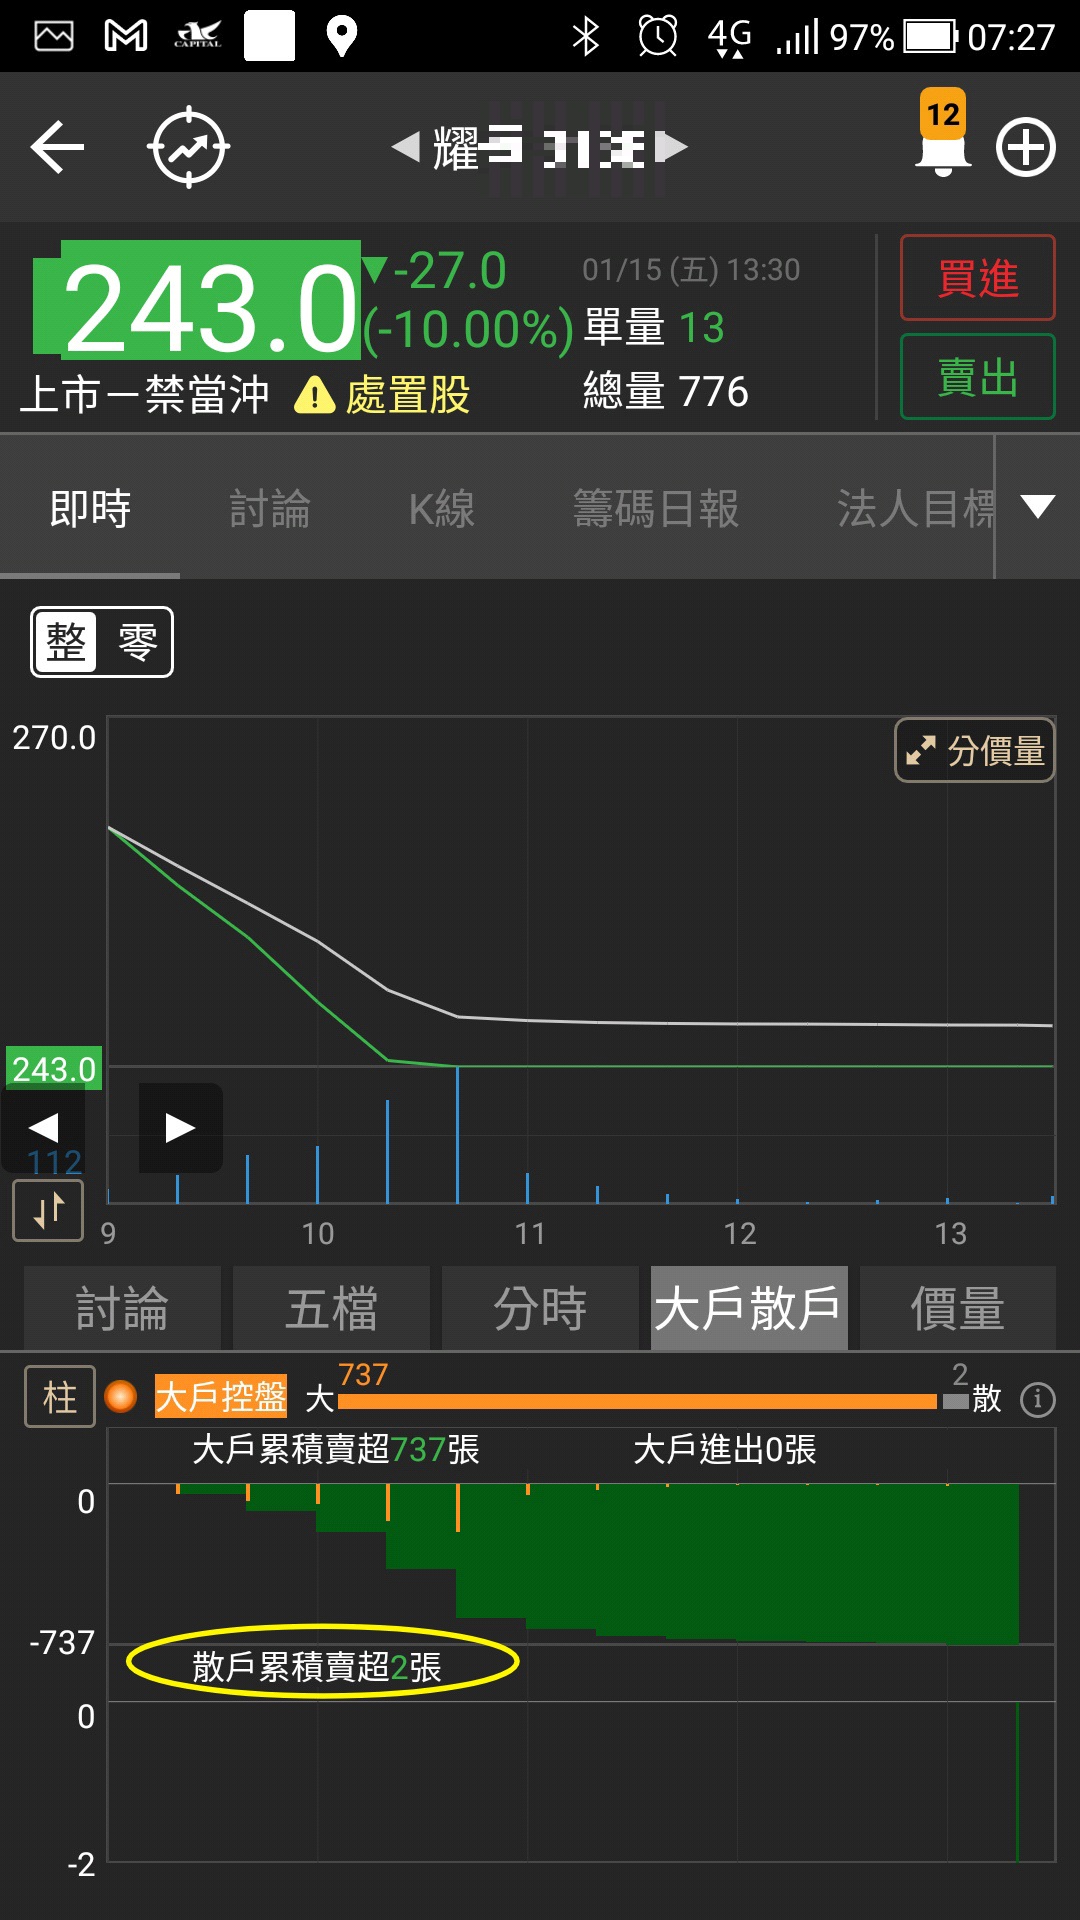
Task: Open the chart target analysis icon
Action: (188, 148)
